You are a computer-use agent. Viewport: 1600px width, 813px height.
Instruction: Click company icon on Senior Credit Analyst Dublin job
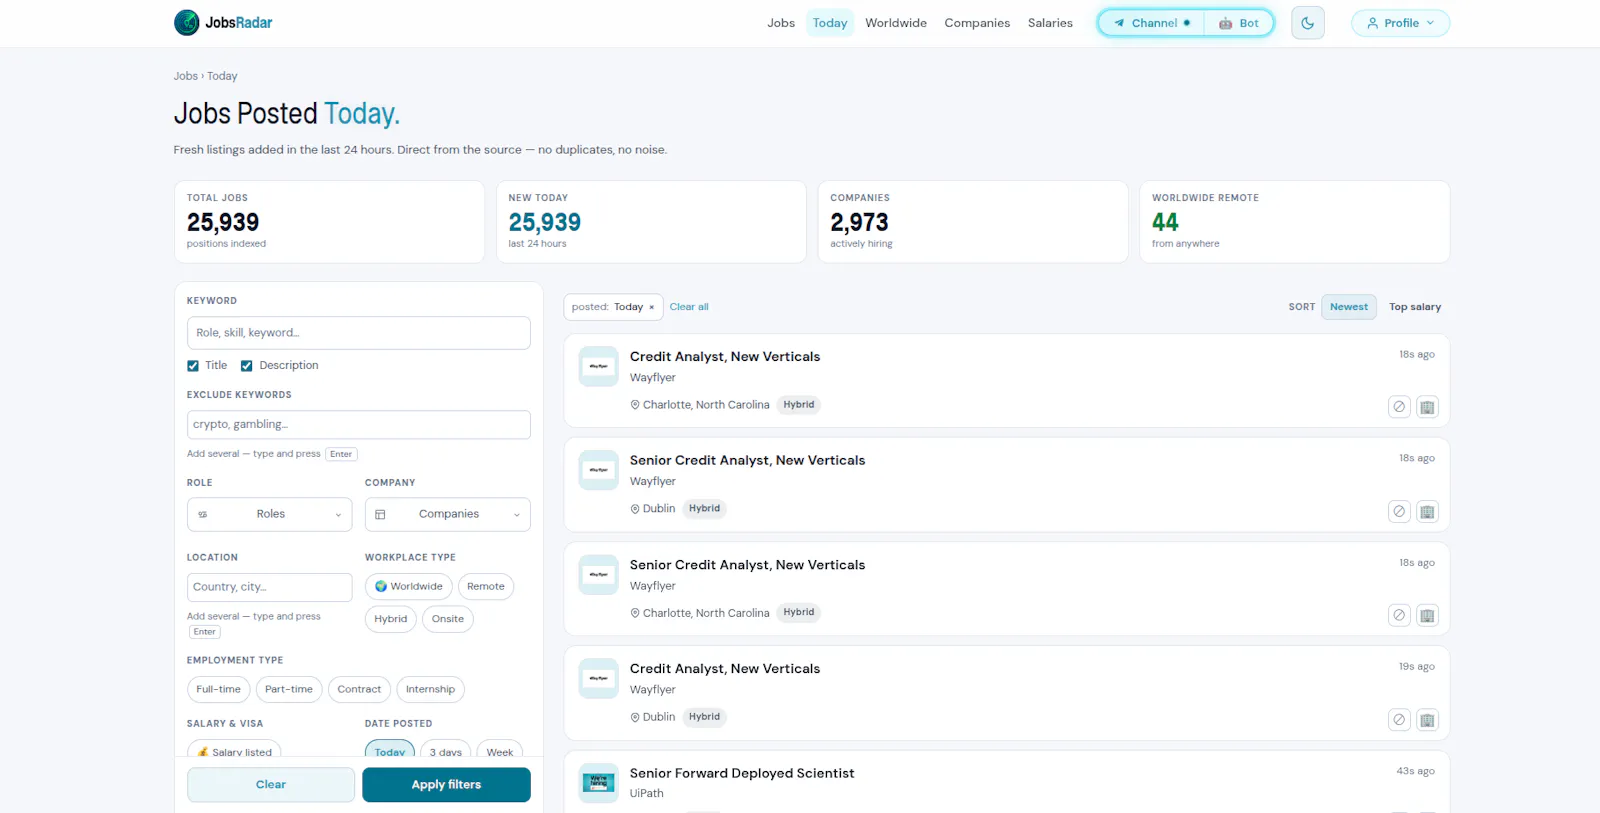[1427, 512]
